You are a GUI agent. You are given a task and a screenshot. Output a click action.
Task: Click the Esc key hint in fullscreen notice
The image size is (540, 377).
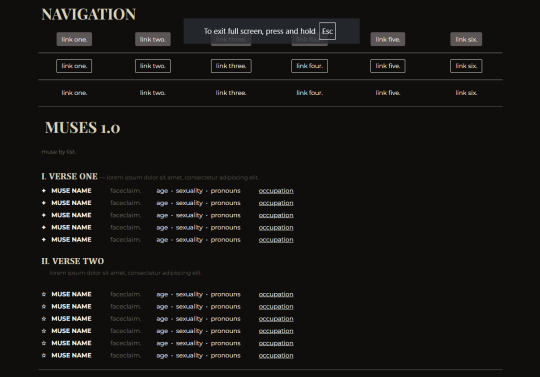click(x=327, y=31)
